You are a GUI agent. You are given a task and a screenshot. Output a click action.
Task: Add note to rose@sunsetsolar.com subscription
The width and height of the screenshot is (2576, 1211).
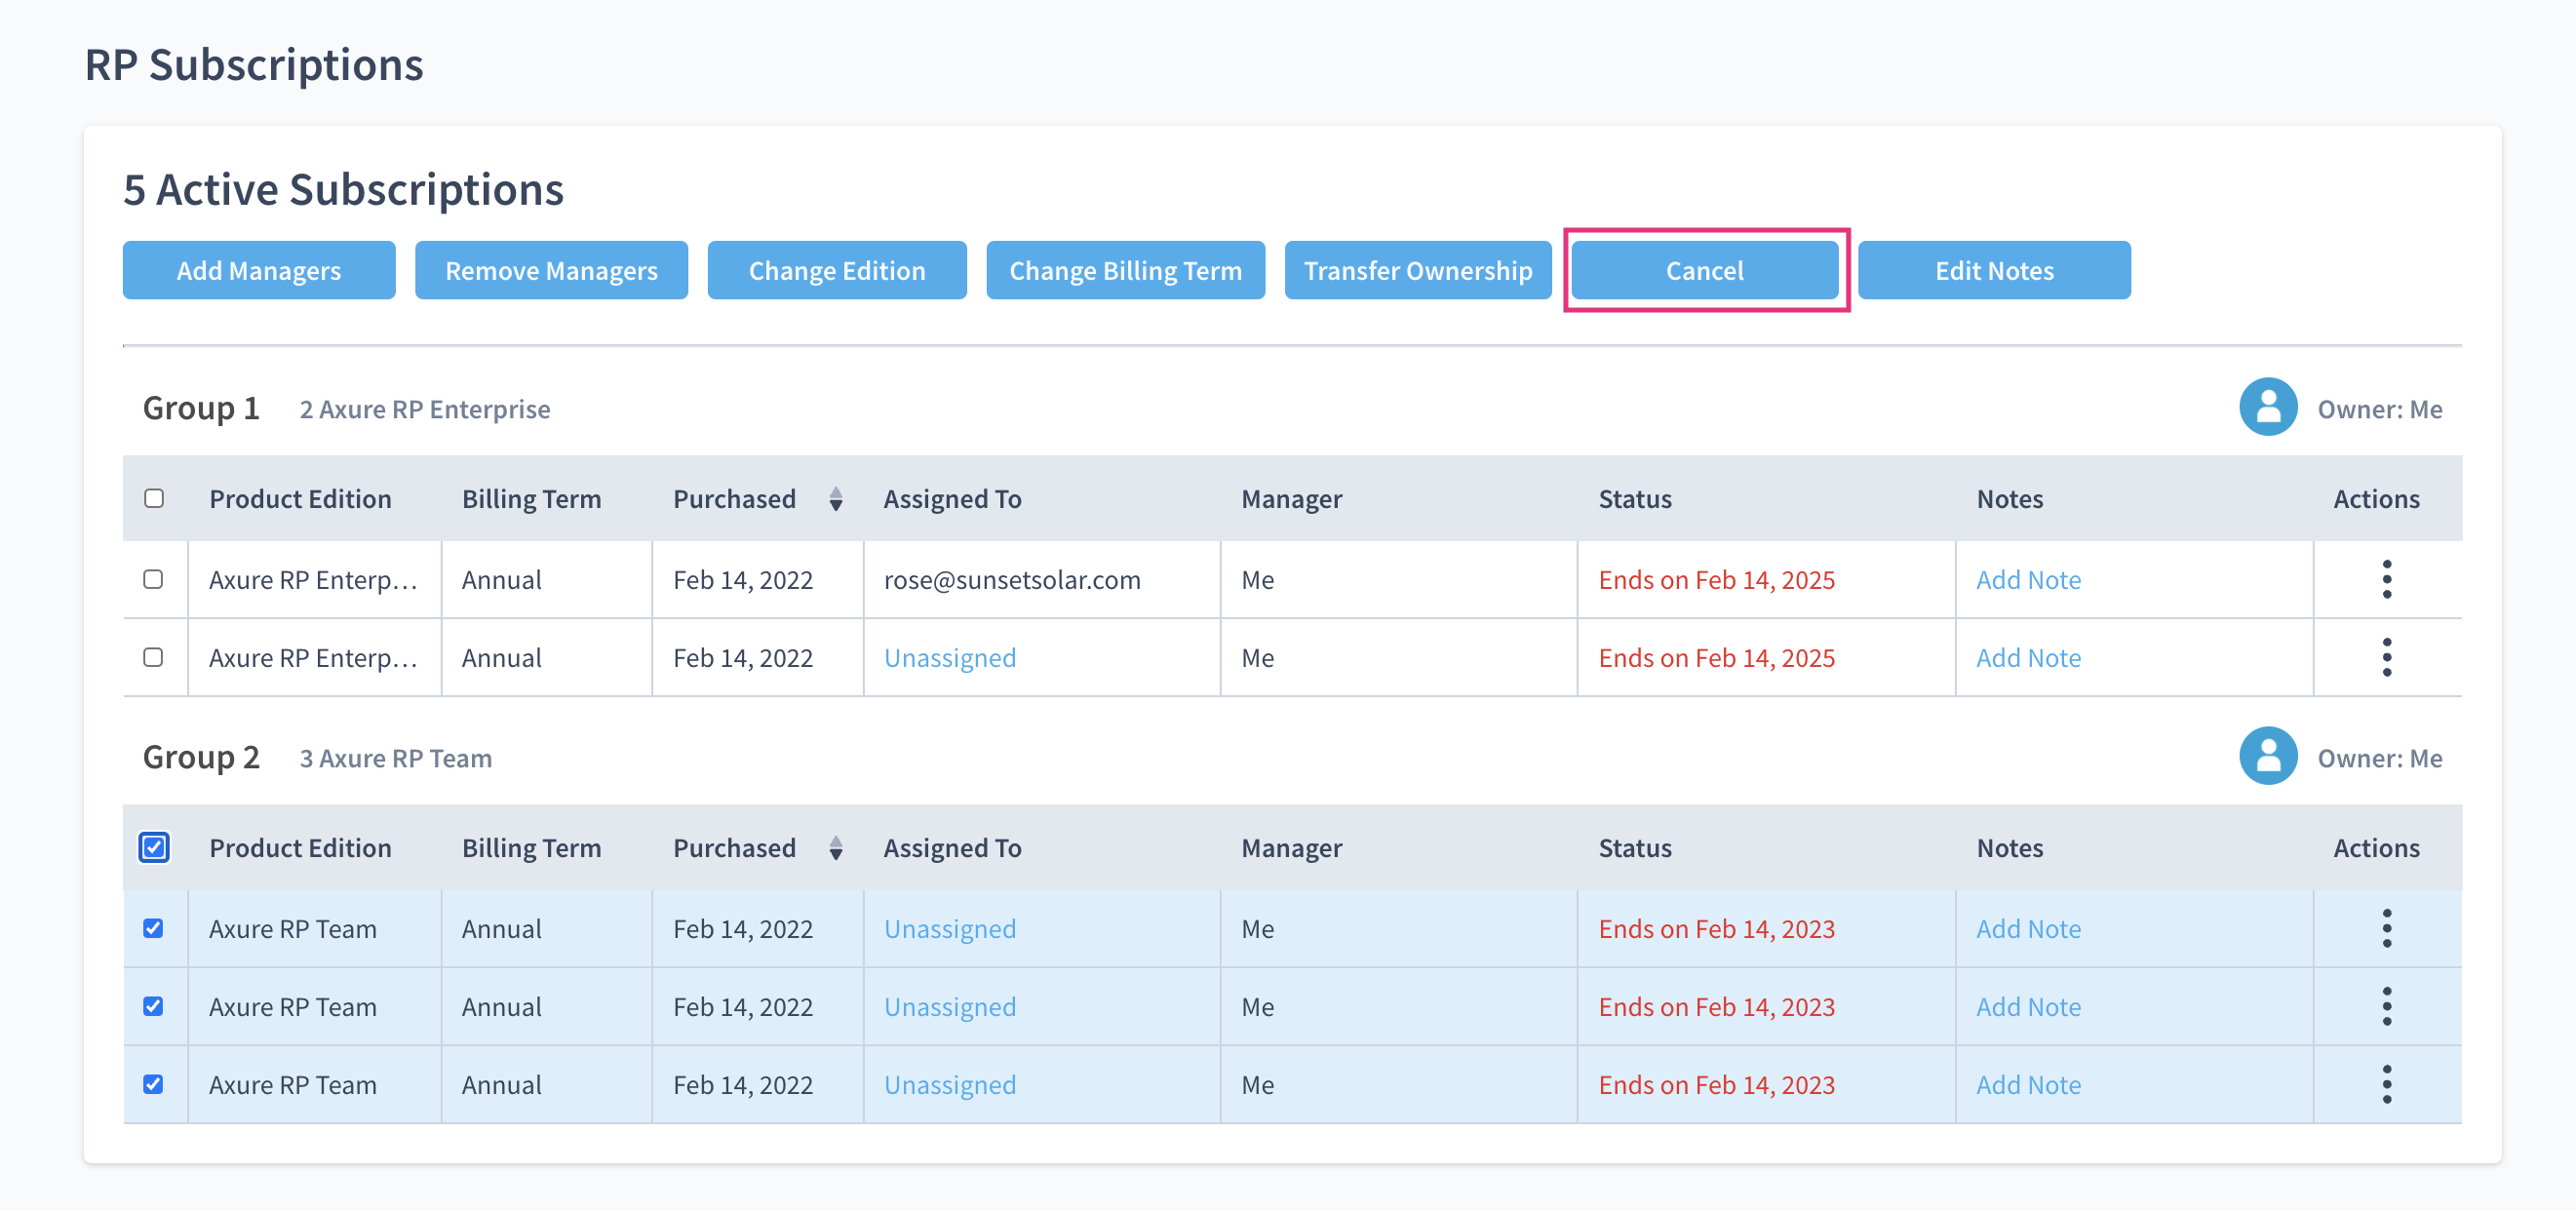pyautogui.click(x=2027, y=579)
